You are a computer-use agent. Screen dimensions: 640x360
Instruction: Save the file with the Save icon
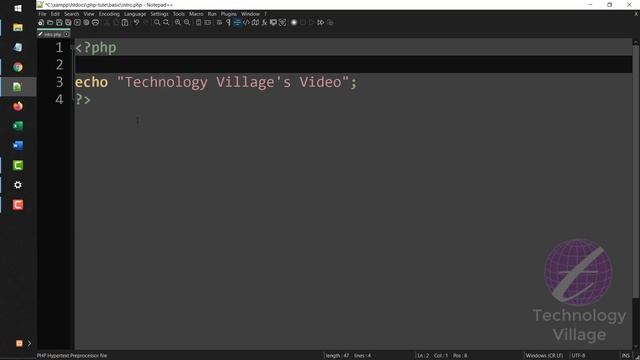pos(59,22)
